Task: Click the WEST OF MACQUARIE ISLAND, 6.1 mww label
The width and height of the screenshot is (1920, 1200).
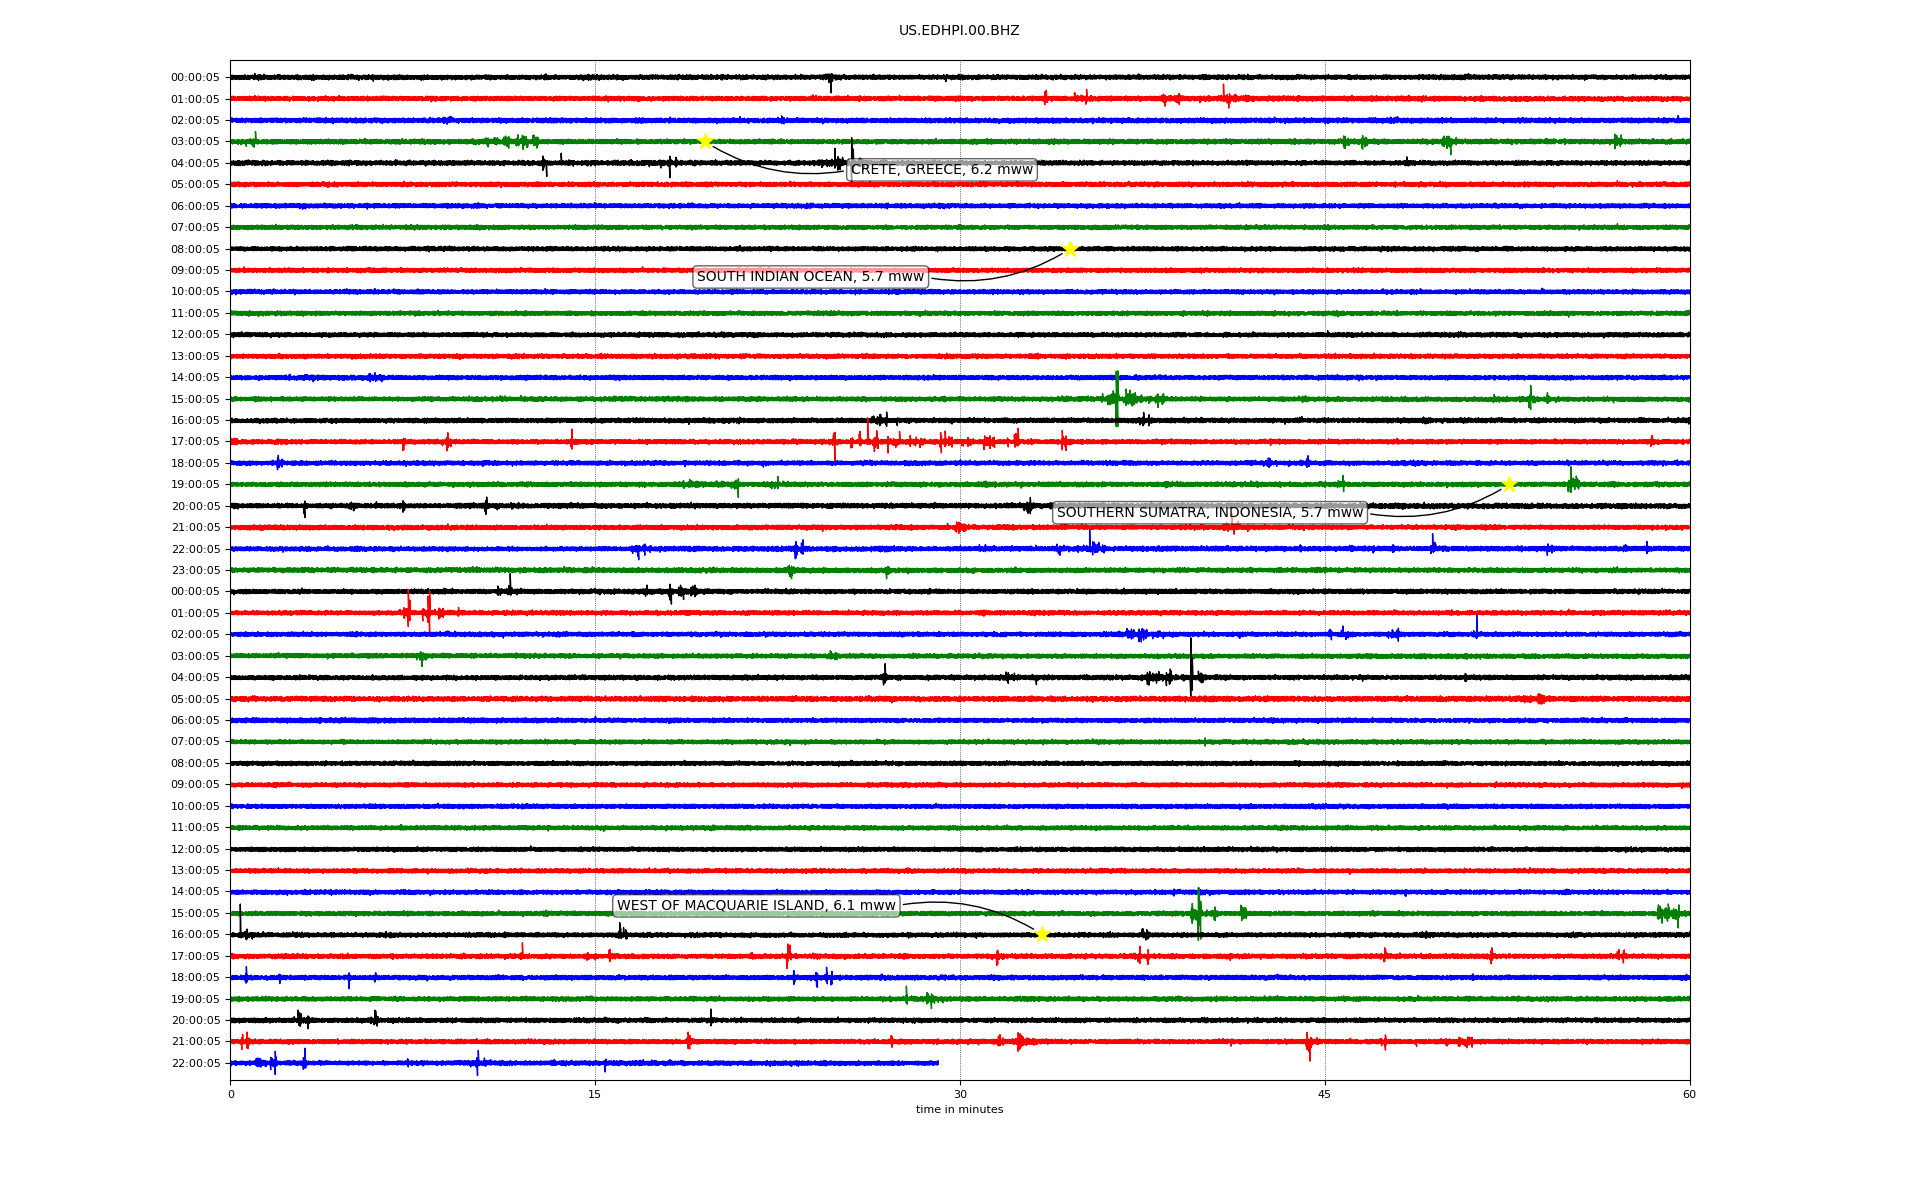Action: (x=756, y=906)
